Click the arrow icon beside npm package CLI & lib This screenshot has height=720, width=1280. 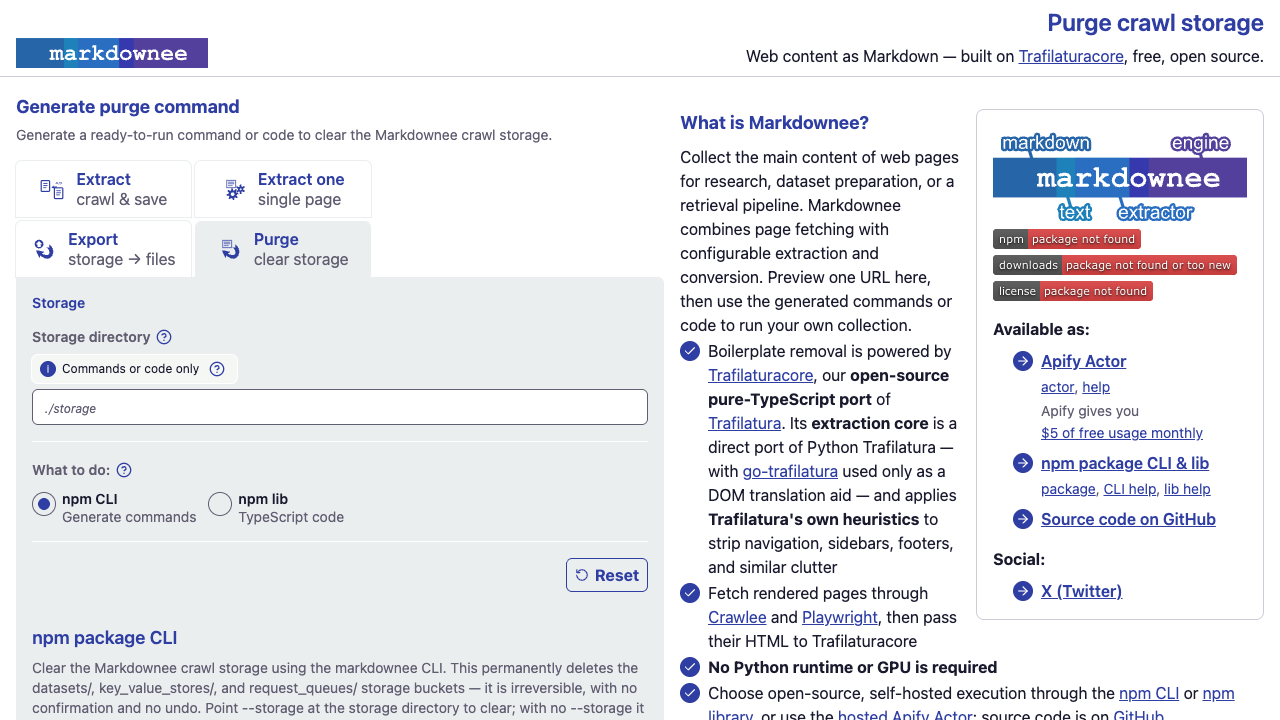point(1023,463)
